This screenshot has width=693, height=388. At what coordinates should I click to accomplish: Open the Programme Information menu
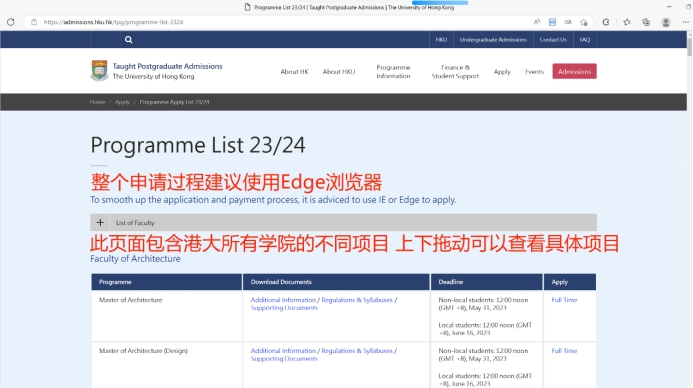393,72
